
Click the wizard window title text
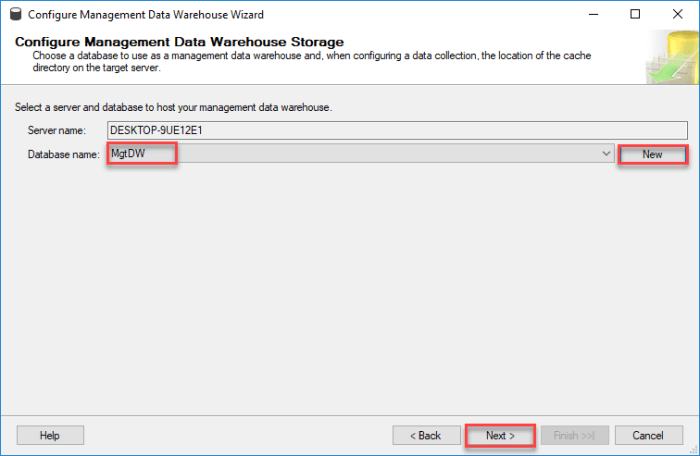tap(146, 15)
